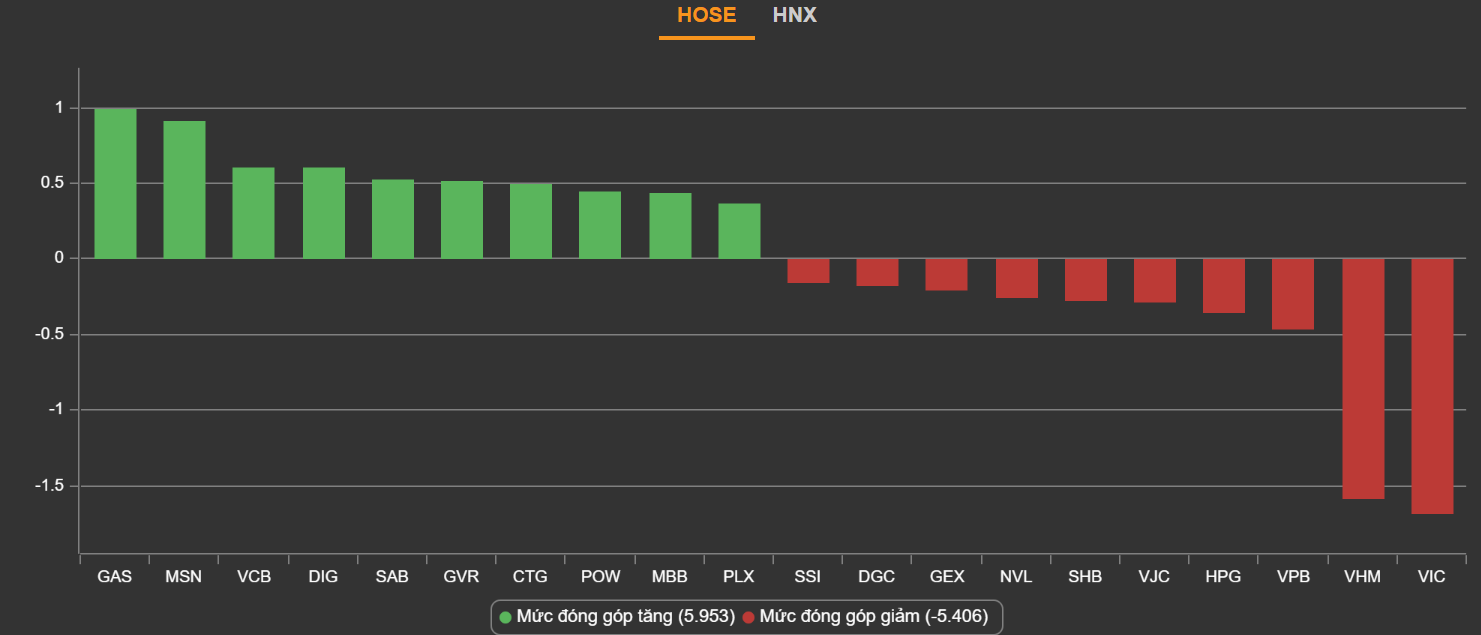Select the SAB contribution bar
This screenshot has height=635, width=1481.
point(393,219)
